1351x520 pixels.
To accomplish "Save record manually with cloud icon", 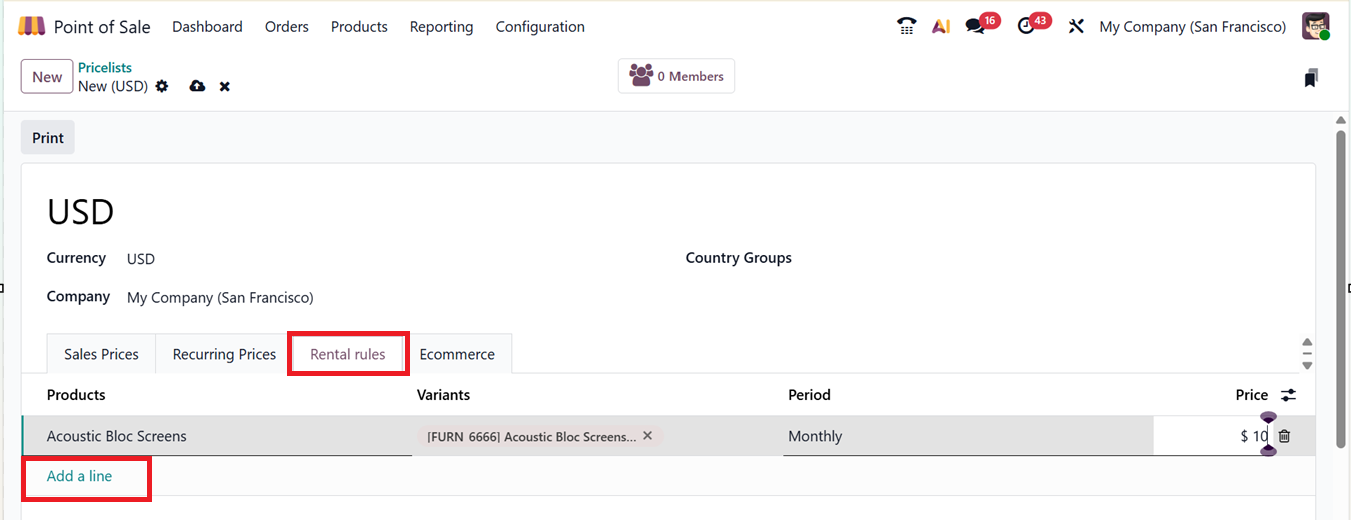I will click(x=197, y=87).
